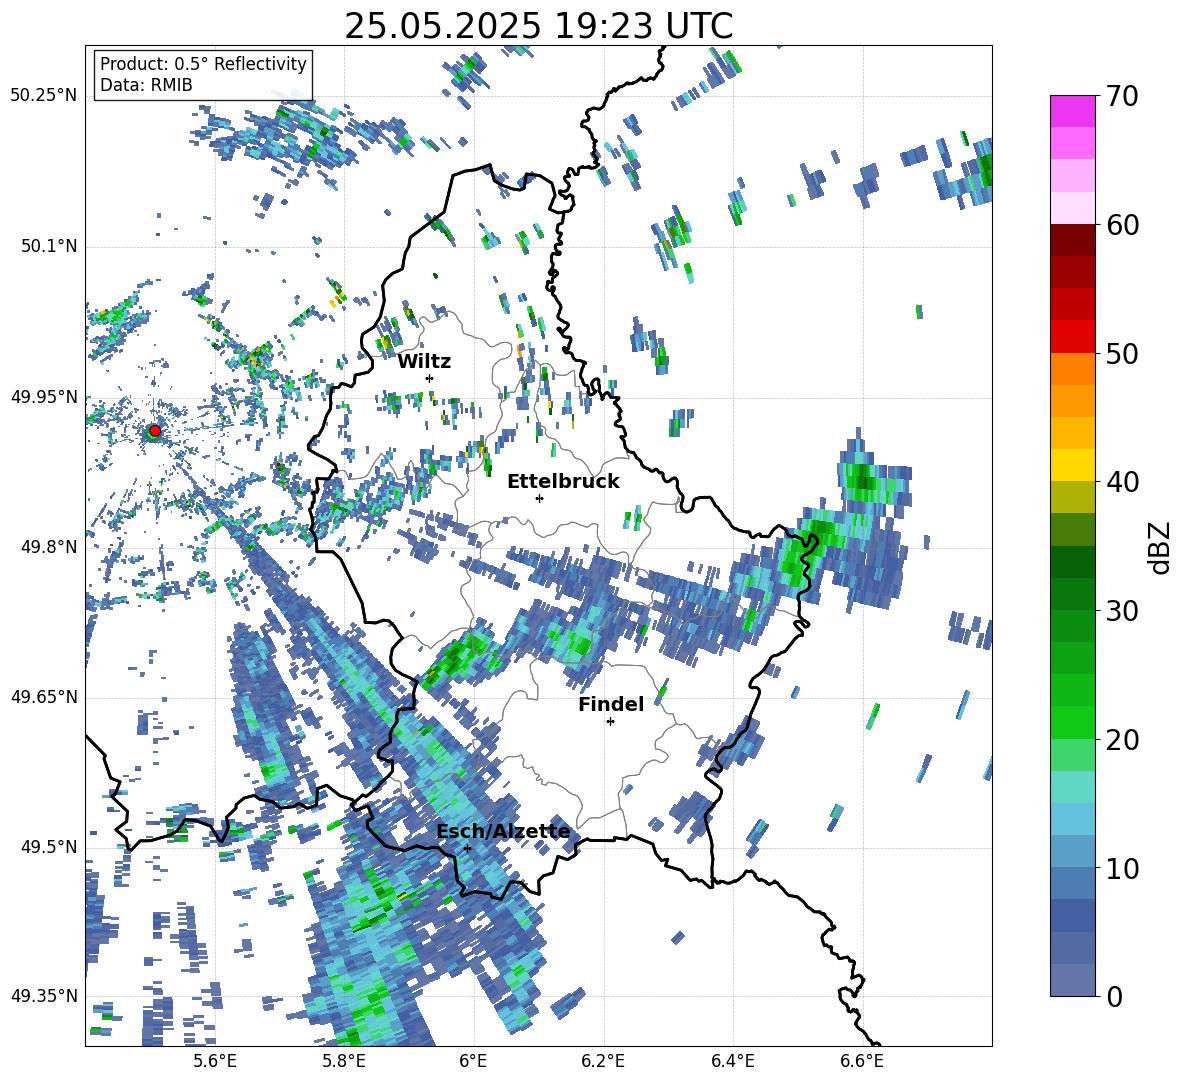Click the 49.5°N latitude label
The height and width of the screenshot is (1081, 1184).
(x=49, y=846)
